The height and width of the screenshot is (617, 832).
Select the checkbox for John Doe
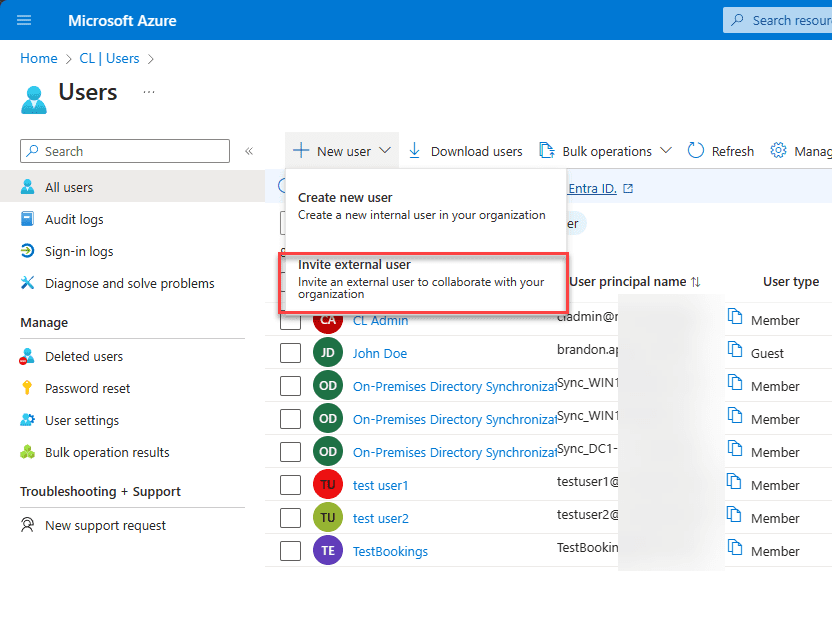290,353
